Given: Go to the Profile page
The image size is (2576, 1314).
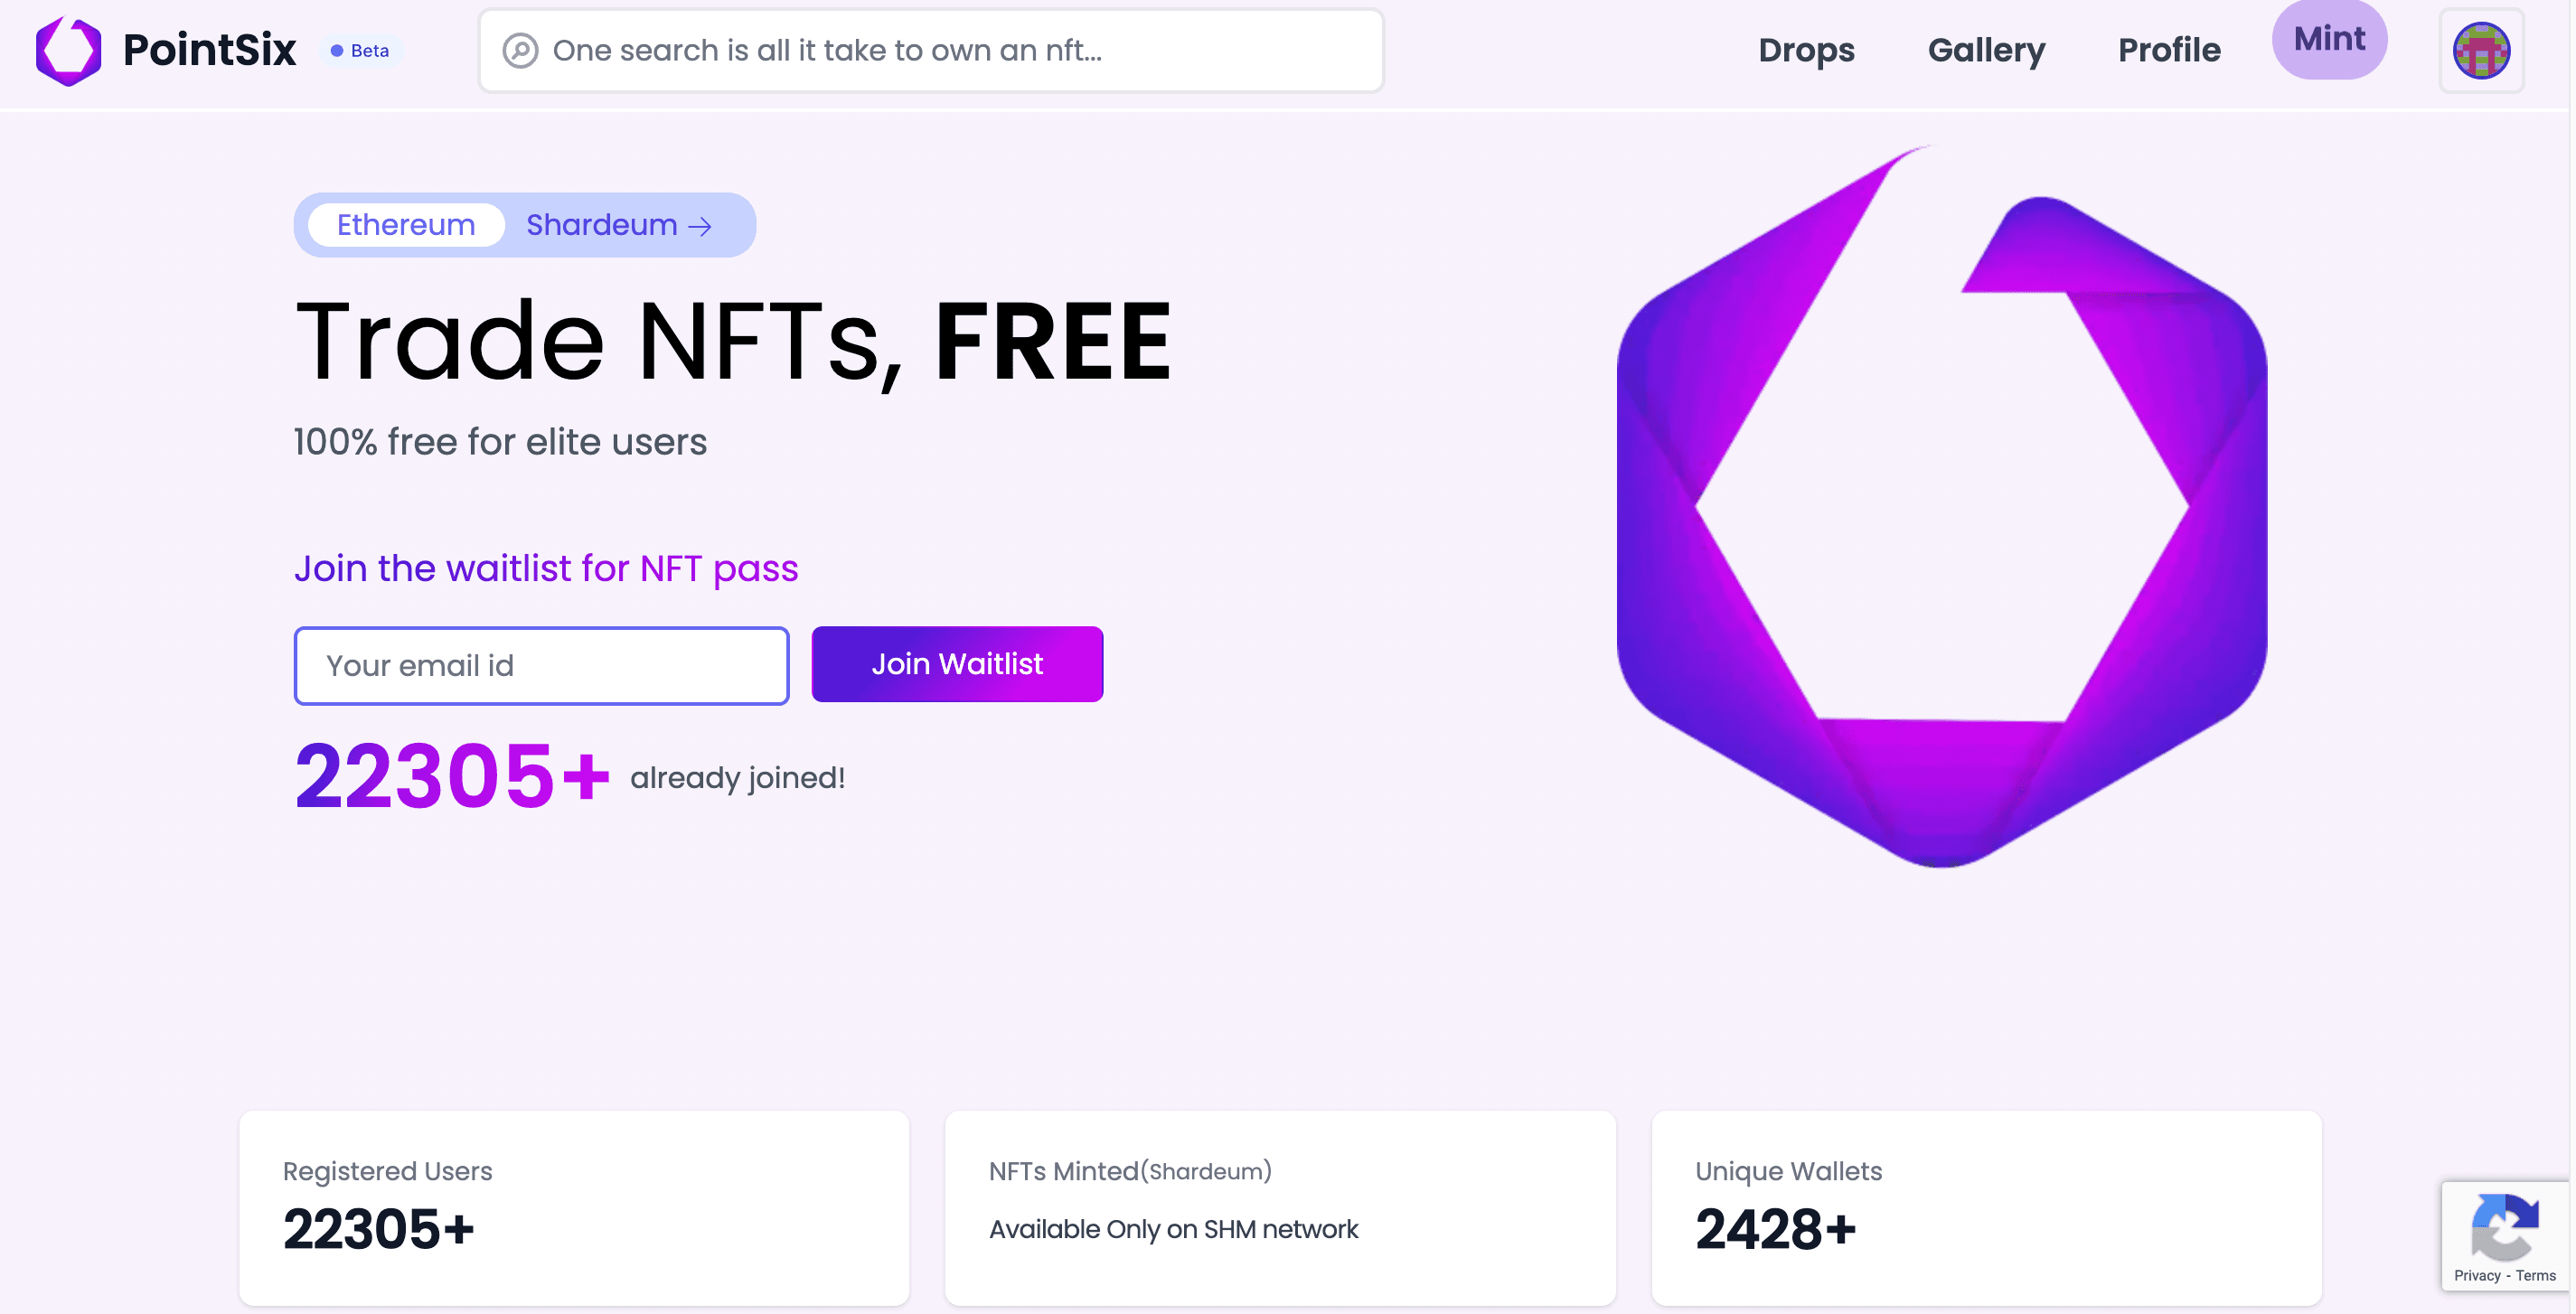Looking at the screenshot, I should click(2169, 50).
